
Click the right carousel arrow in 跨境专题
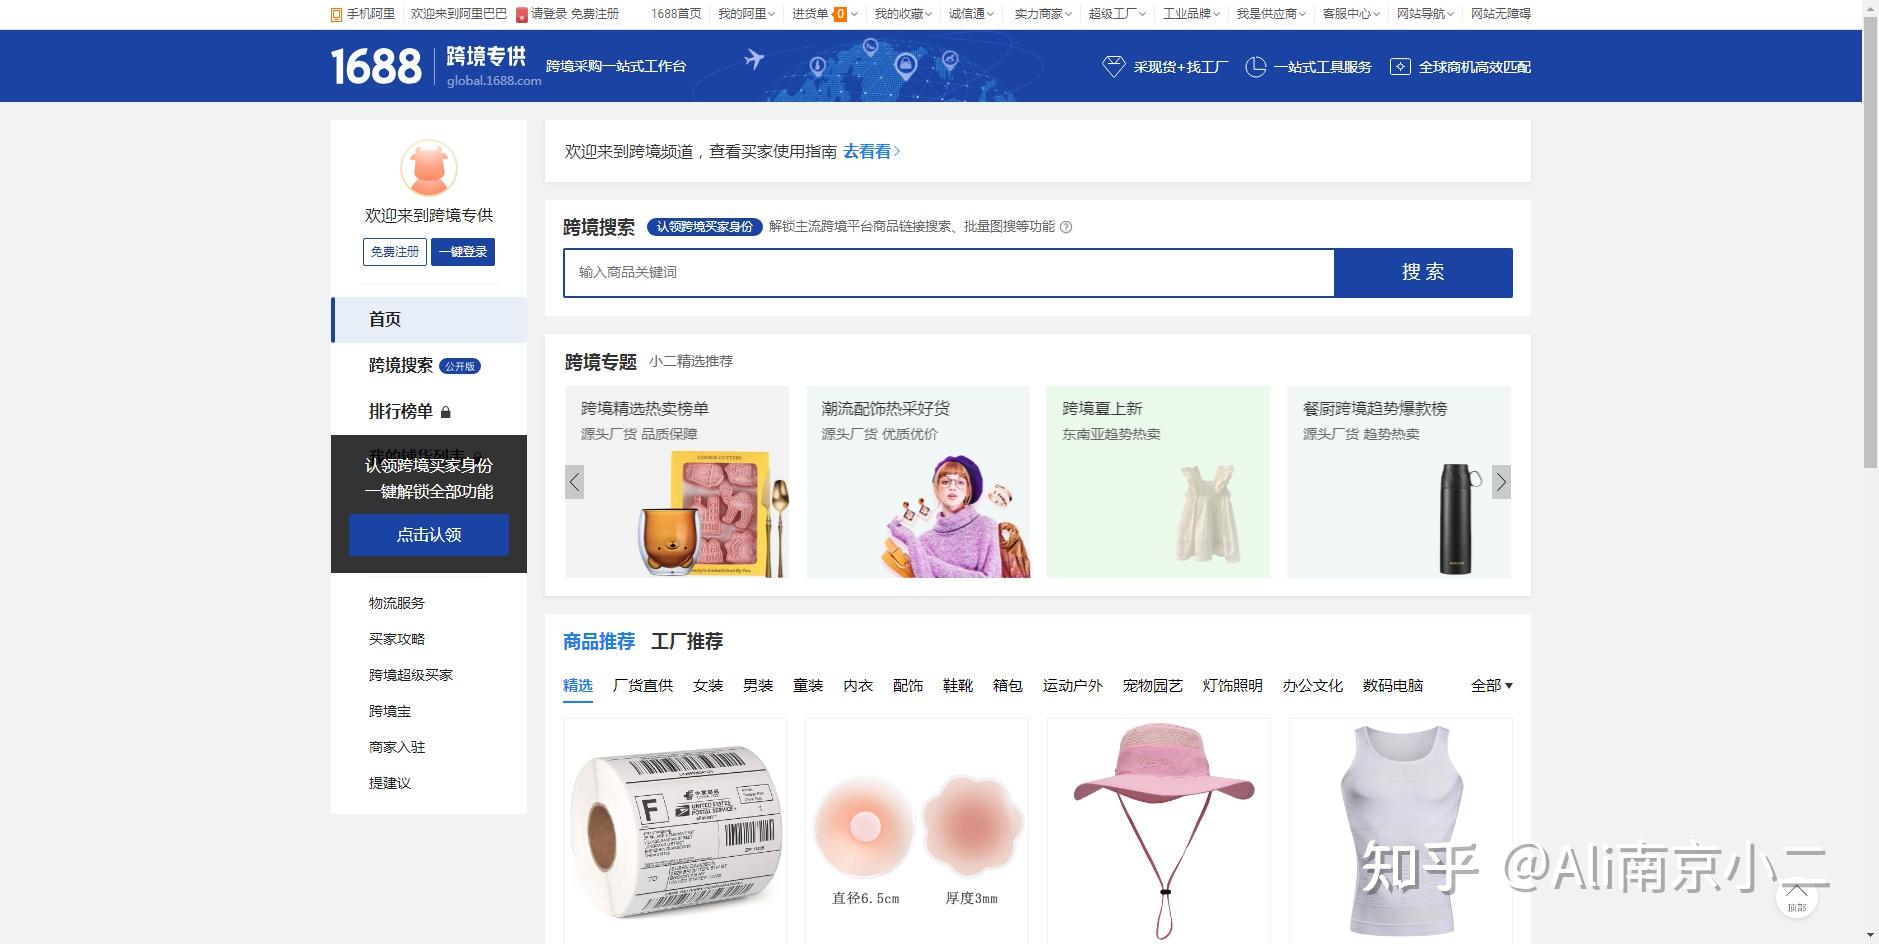1502,481
